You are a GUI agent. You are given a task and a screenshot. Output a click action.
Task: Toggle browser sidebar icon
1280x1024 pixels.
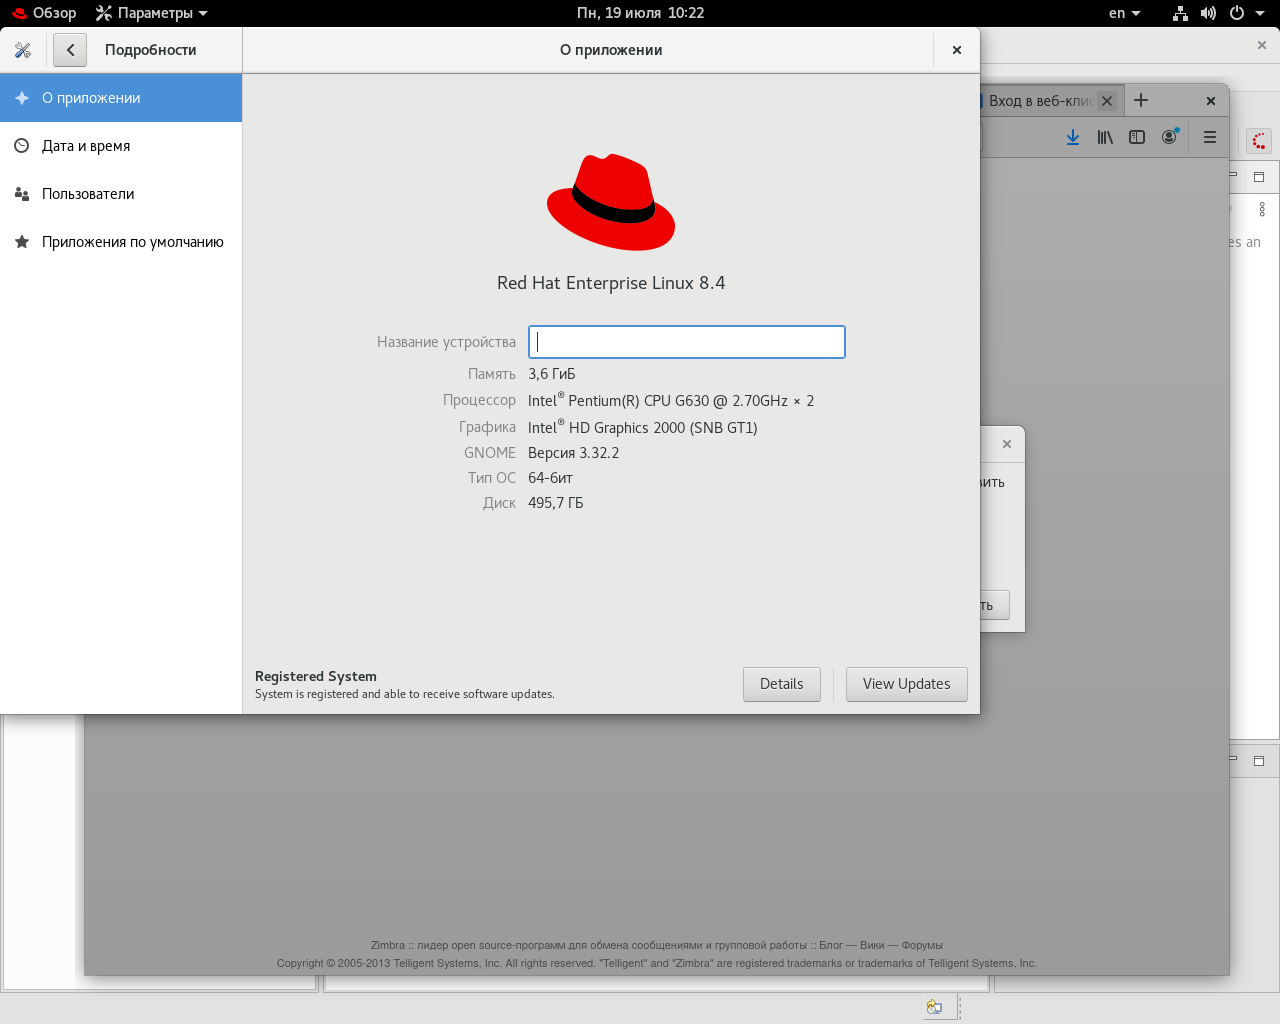[x=1137, y=137]
